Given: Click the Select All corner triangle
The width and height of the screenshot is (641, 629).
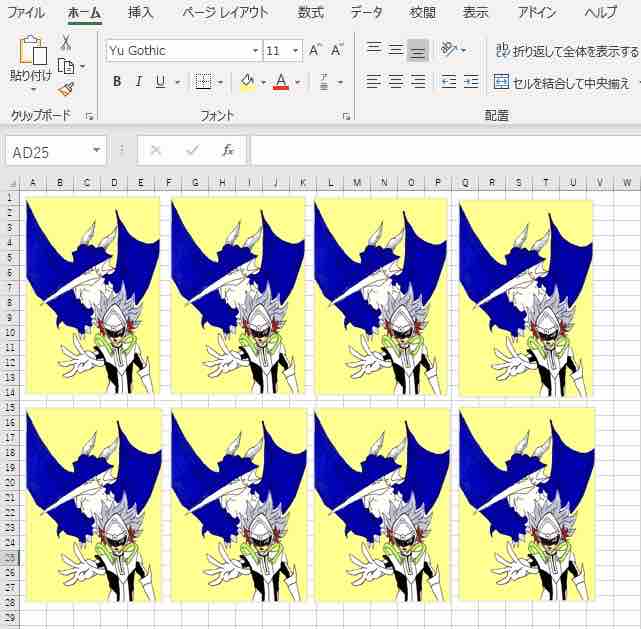Looking at the screenshot, I should tap(11, 182).
